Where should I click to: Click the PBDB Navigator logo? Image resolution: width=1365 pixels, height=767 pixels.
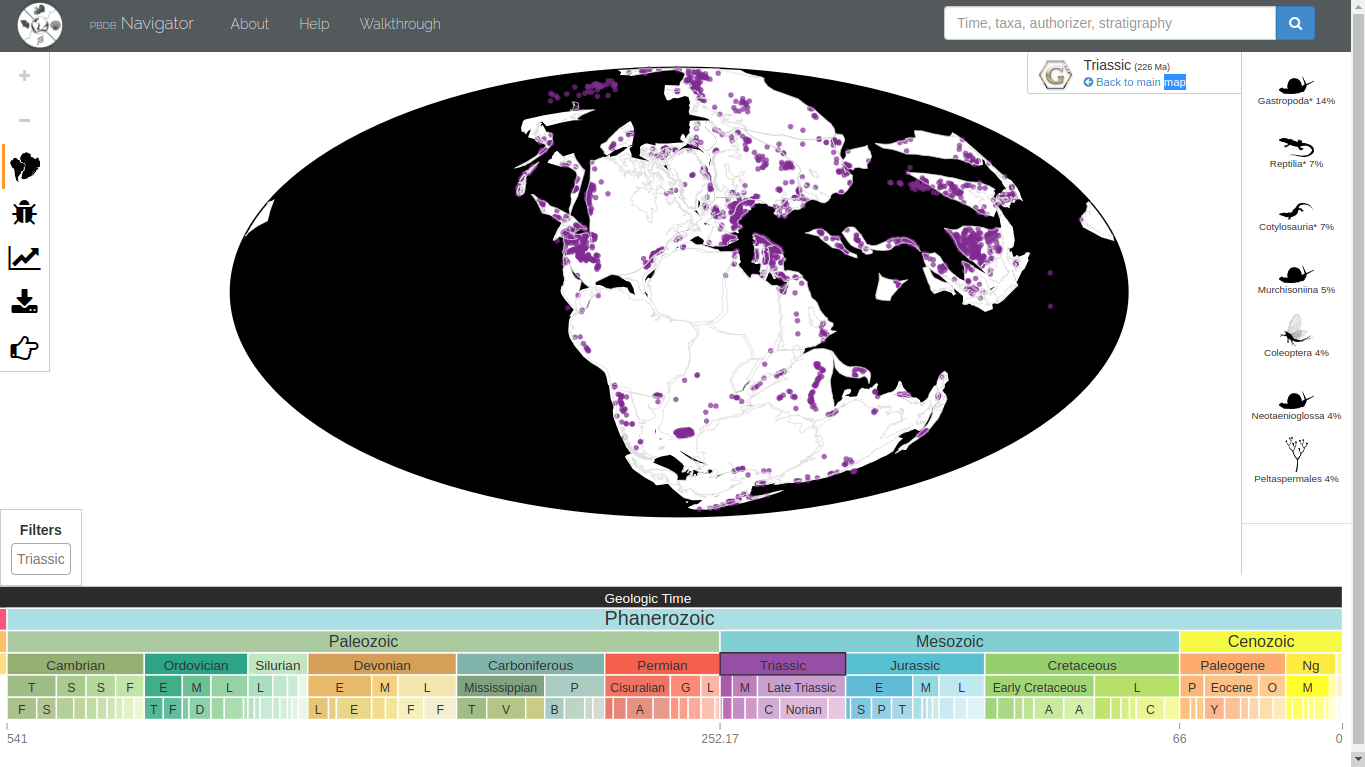click(40, 25)
